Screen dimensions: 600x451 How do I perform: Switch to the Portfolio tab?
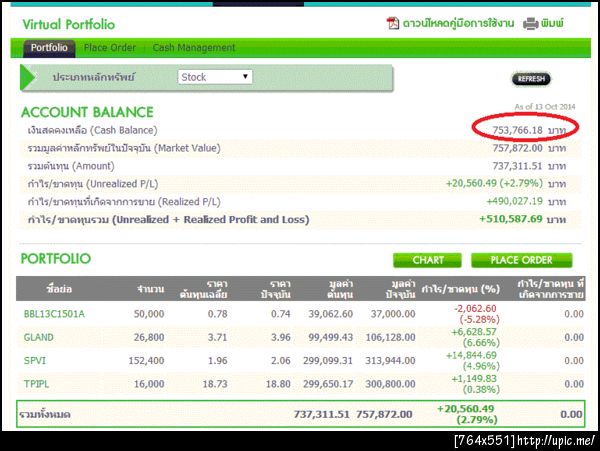coord(49,48)
